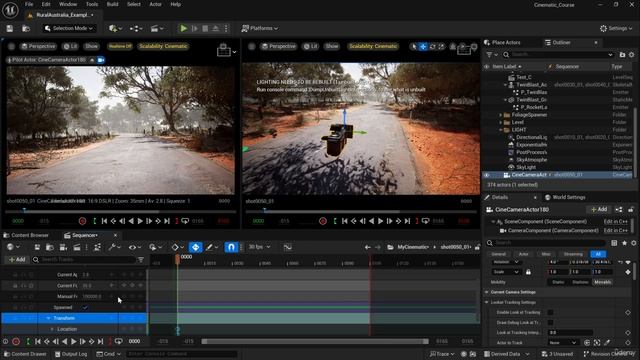Set Mobility to Movable
This screenshot has width=640, height=360.
[602, 282]
